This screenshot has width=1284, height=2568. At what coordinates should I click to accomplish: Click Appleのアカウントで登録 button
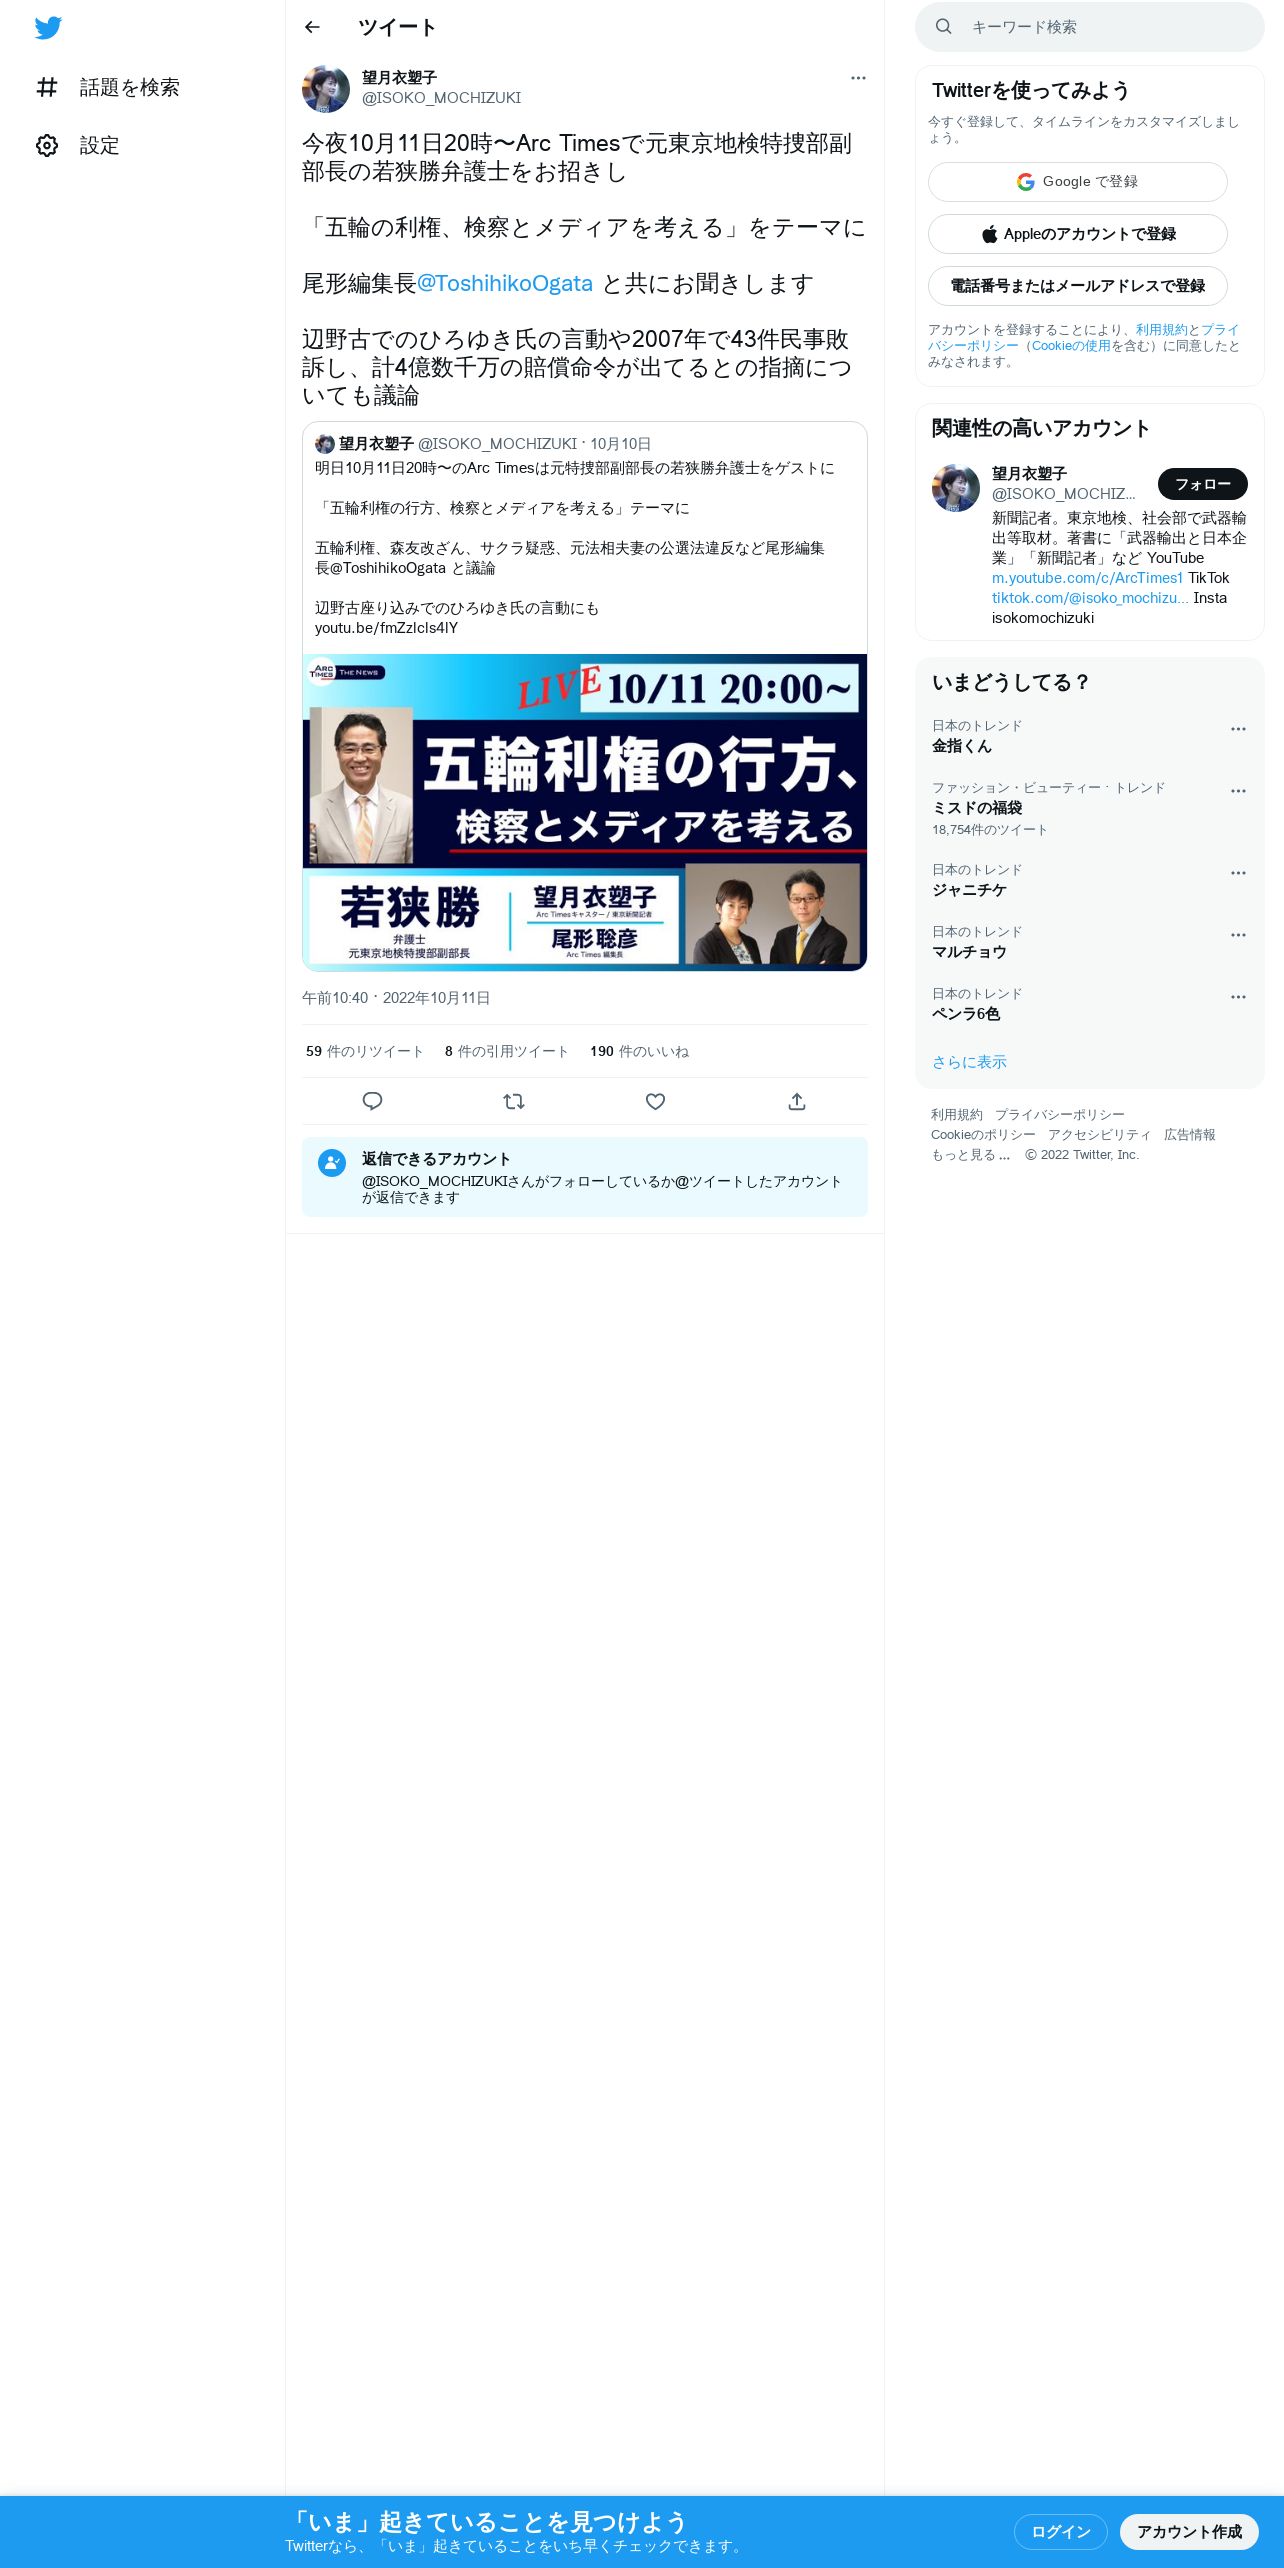(x=1078, y=234)
